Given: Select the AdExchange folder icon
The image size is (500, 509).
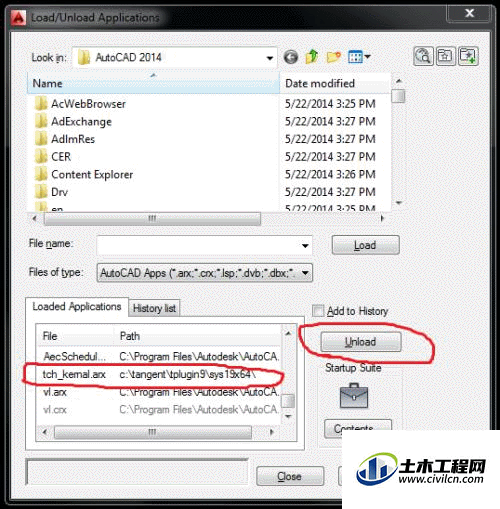Looking at the screenshot, I should tap(41, 121).
